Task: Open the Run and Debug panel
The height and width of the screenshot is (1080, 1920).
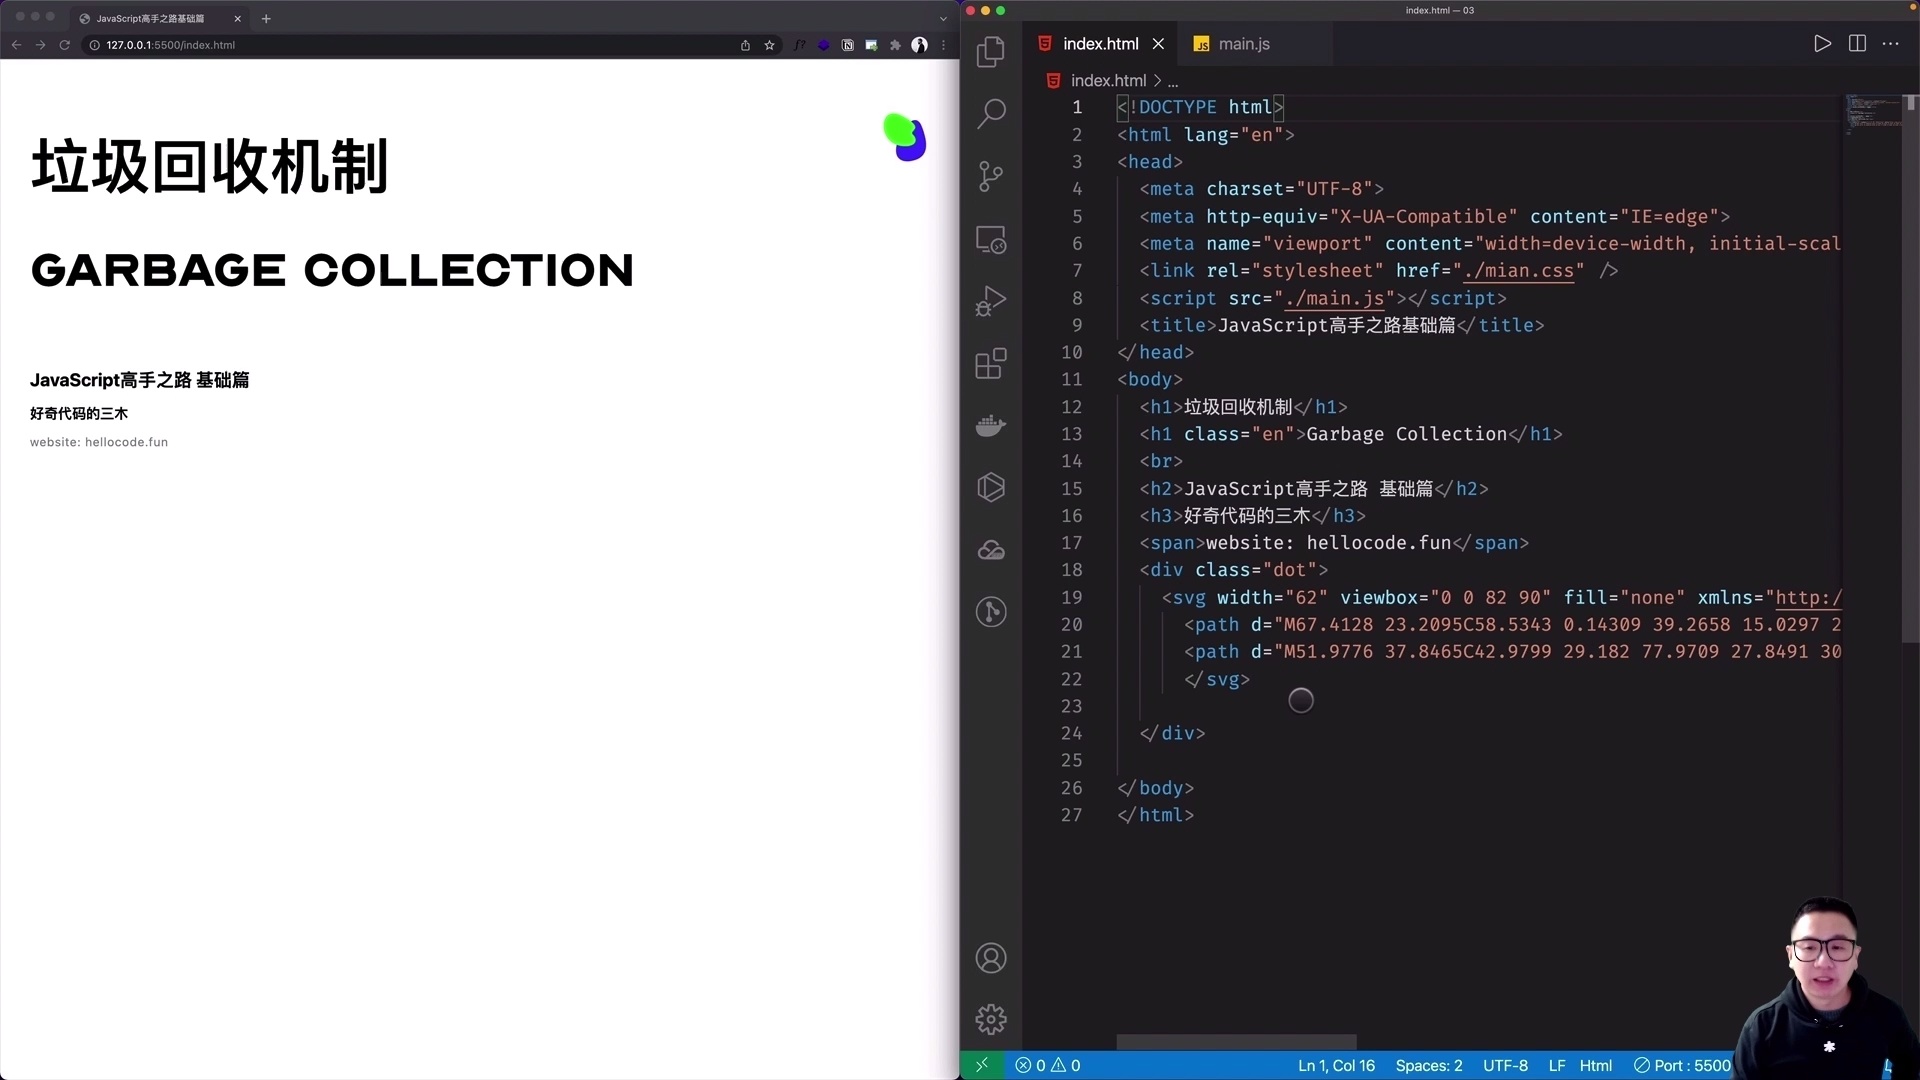Action: 991,300
